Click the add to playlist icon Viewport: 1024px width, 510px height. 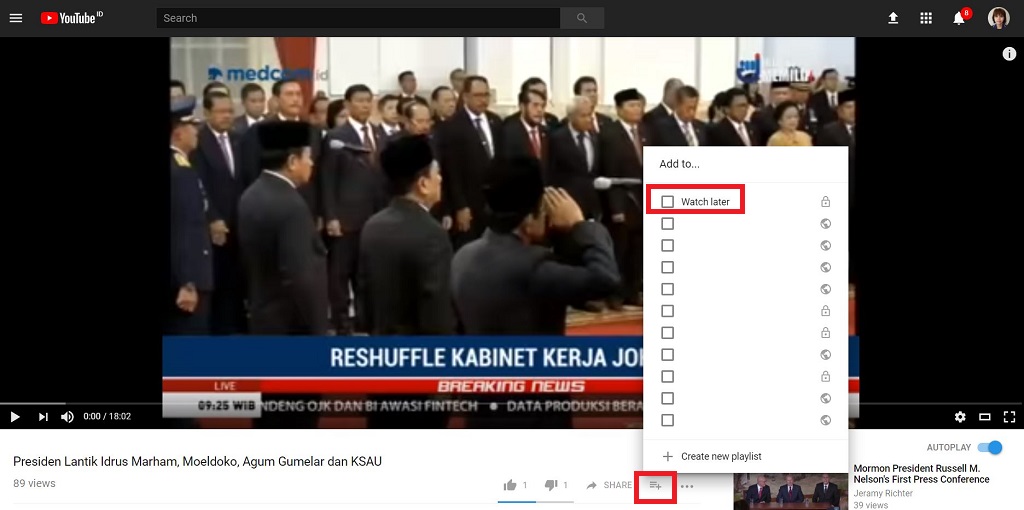(x=656, y=485)
